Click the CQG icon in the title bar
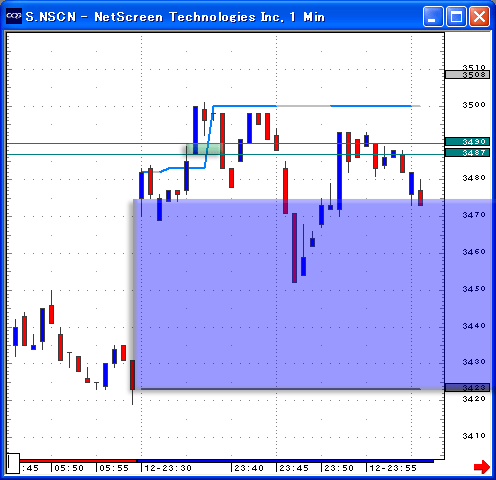The image size is (496, 480). [x=14, y=16]
